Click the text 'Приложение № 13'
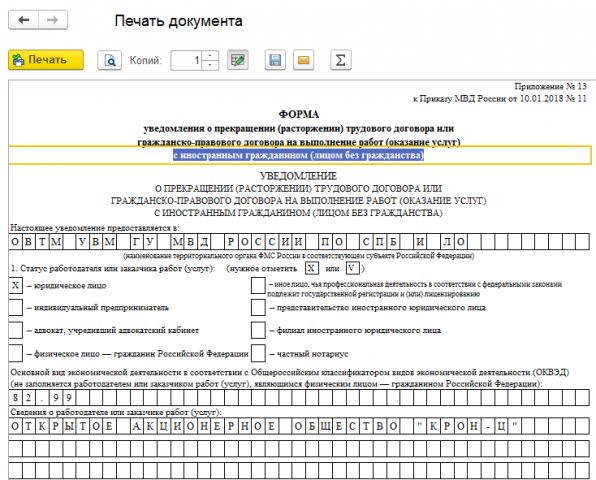596x480 pixels. coord(550,87)
